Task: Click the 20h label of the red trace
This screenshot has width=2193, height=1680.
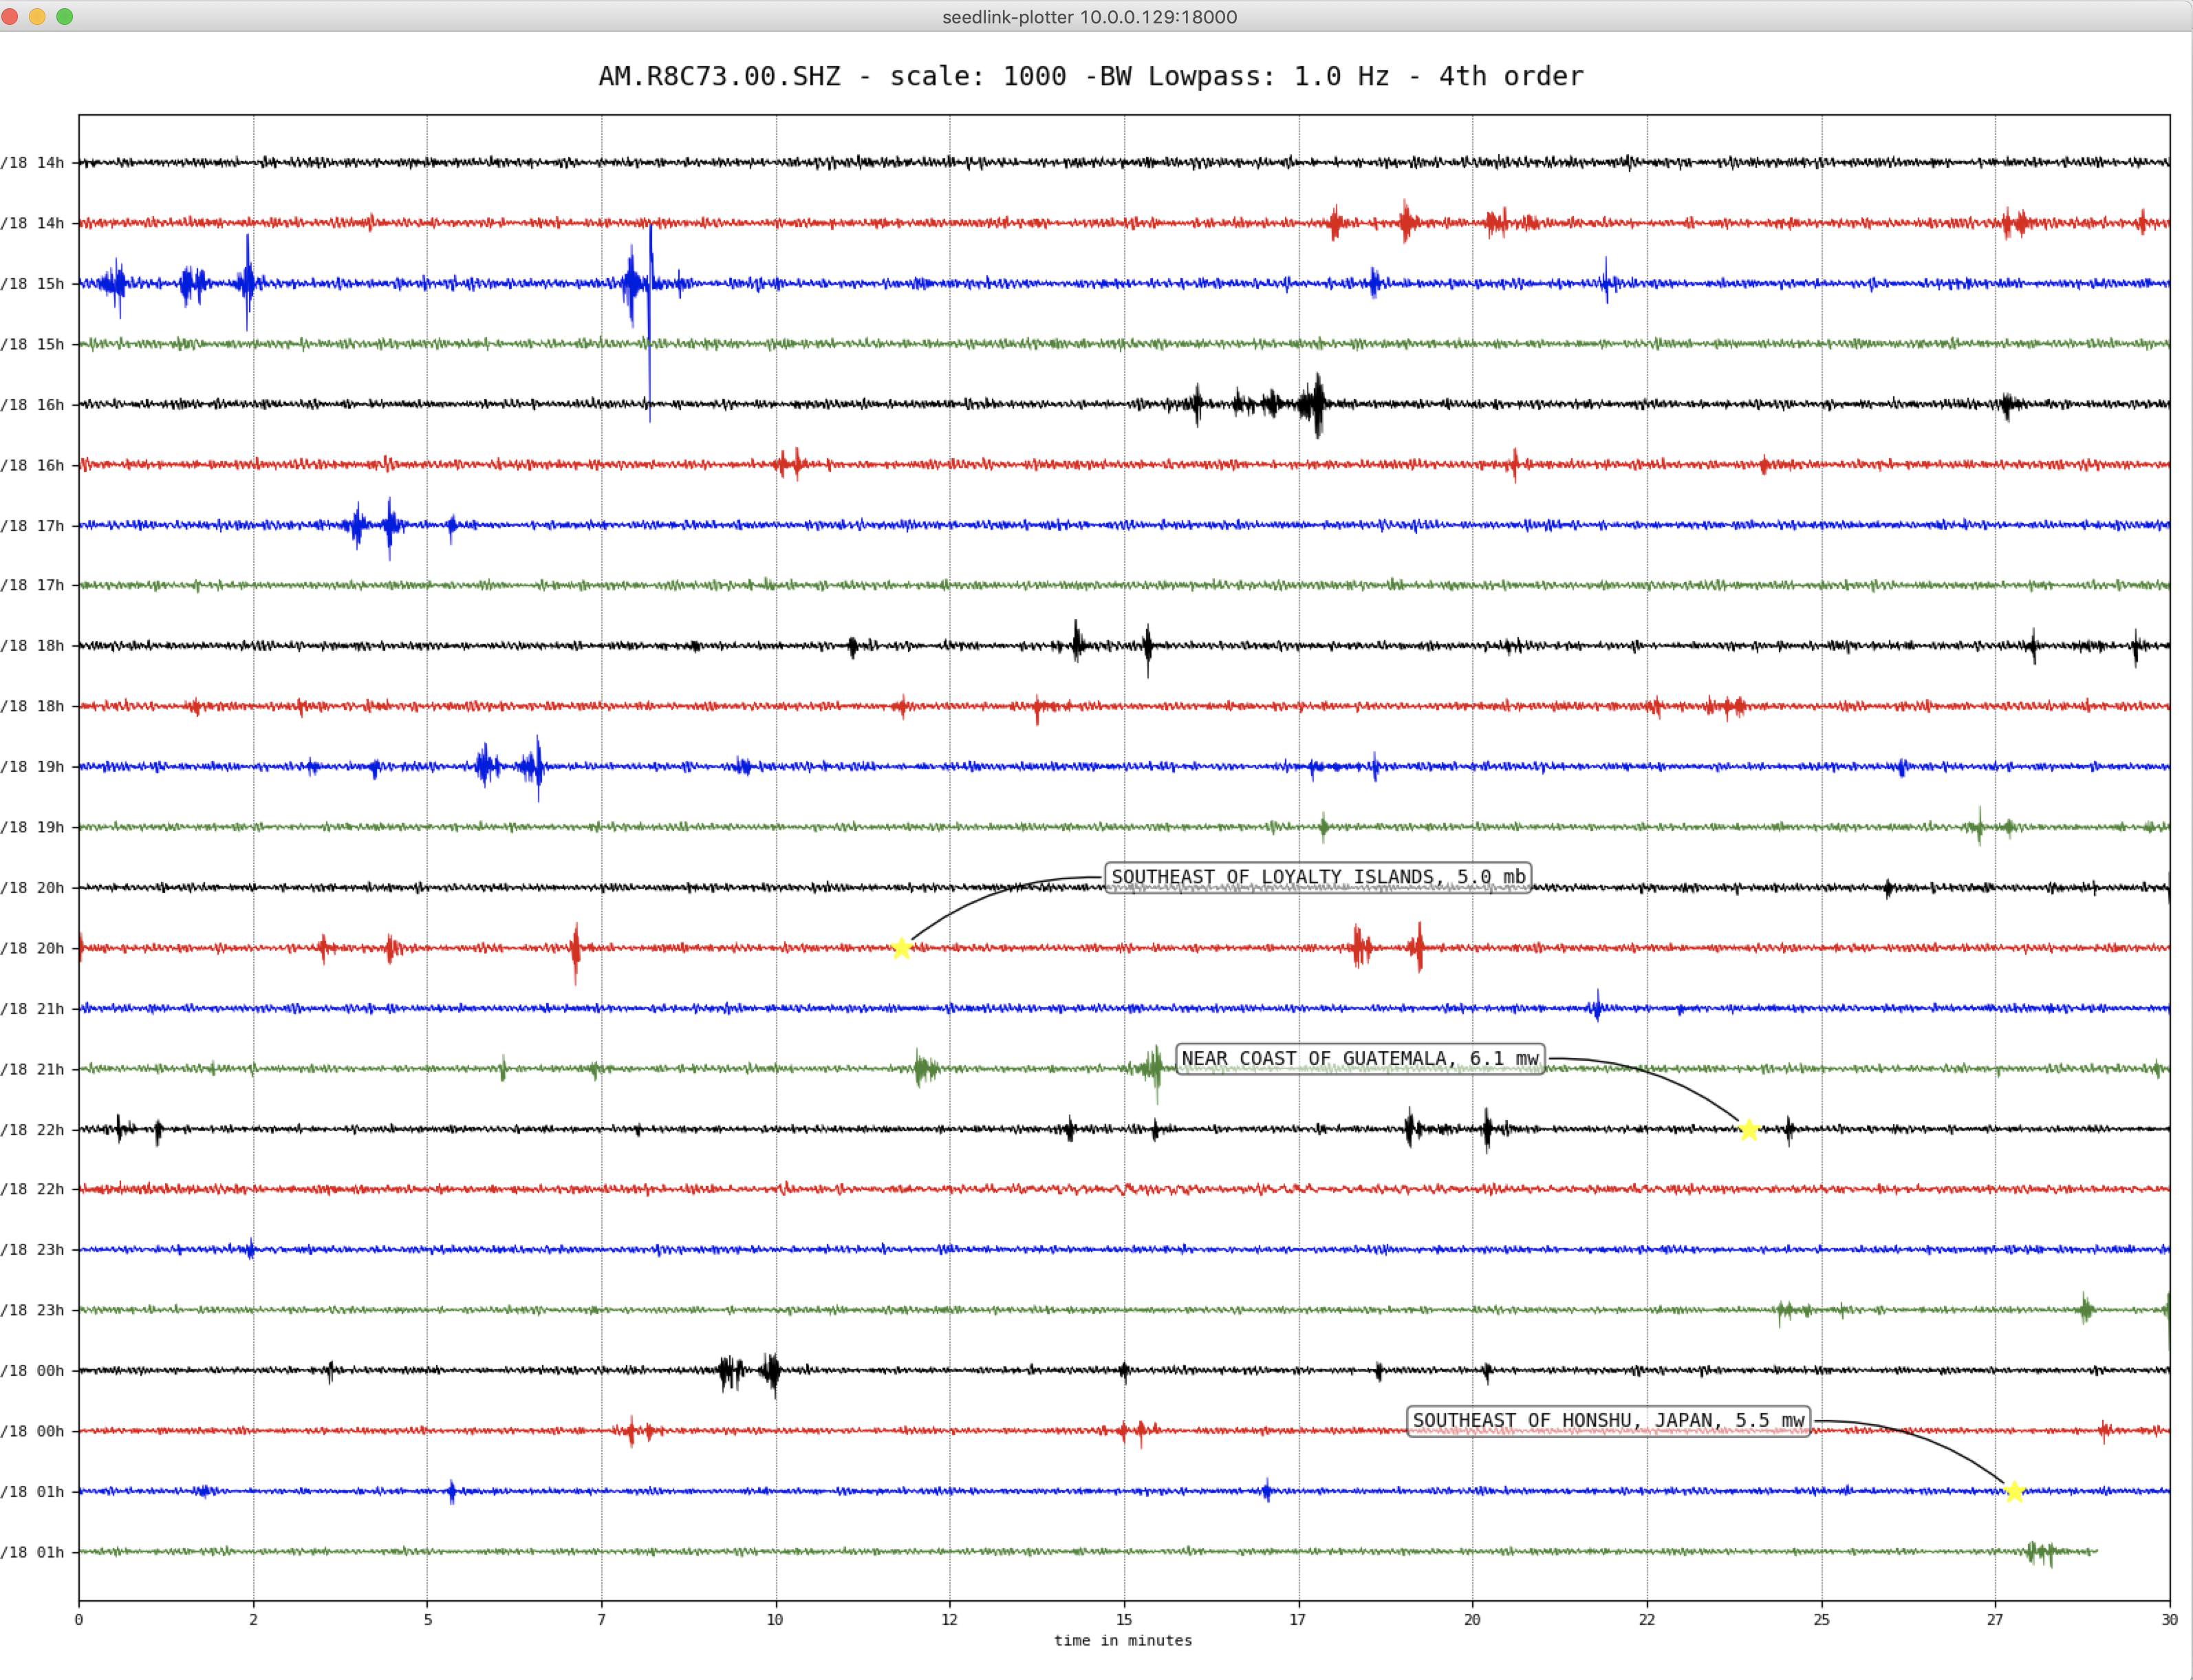Action: 32,948
